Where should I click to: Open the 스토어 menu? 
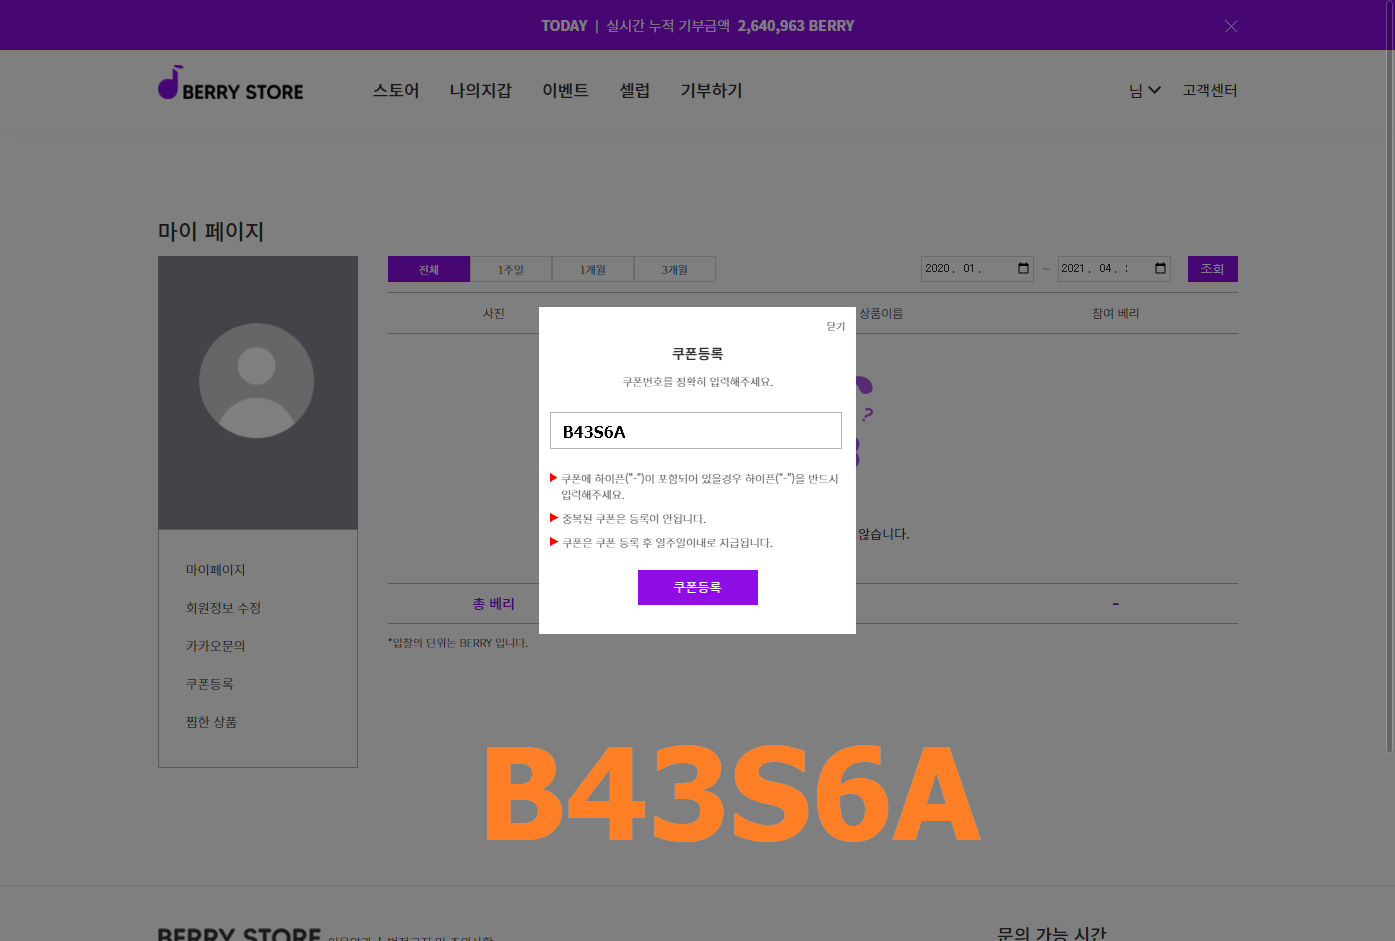396,90
